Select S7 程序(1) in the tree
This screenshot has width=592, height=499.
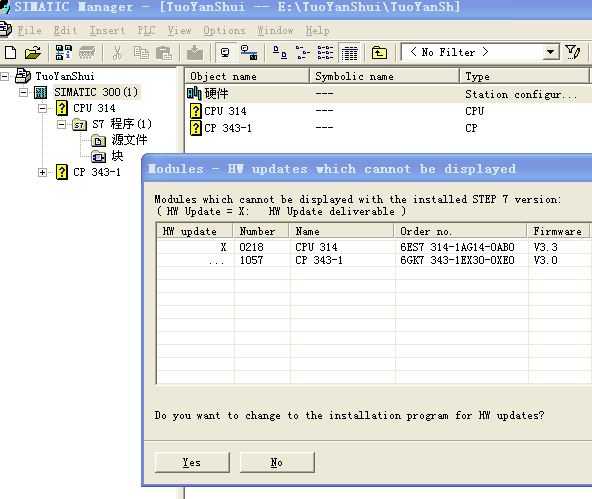(x=122, y=124)
